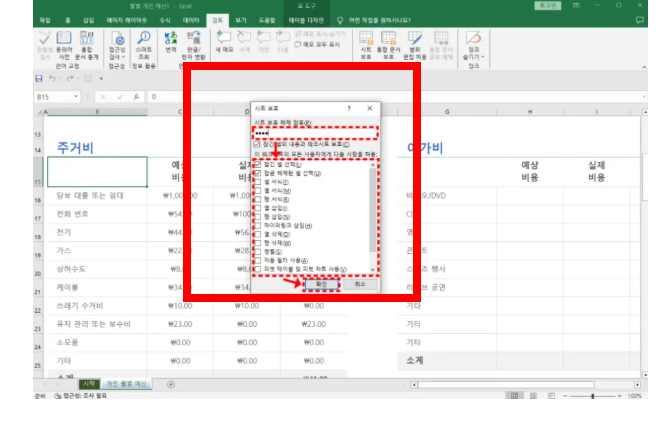Expand the Hide Ink (잉크 숨기기) dropdown arrow
Image resolution: width=666 pixels, height=445 pixels.
(x=483, y=57)
